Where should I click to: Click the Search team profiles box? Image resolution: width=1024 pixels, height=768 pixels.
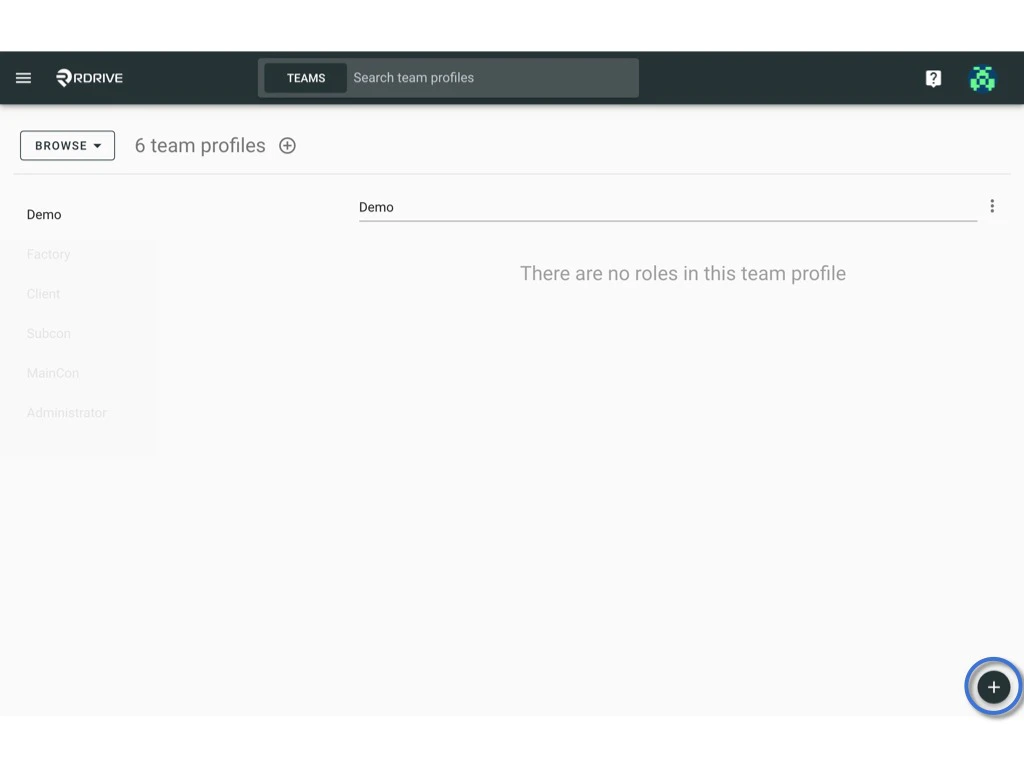coord(490,78)
